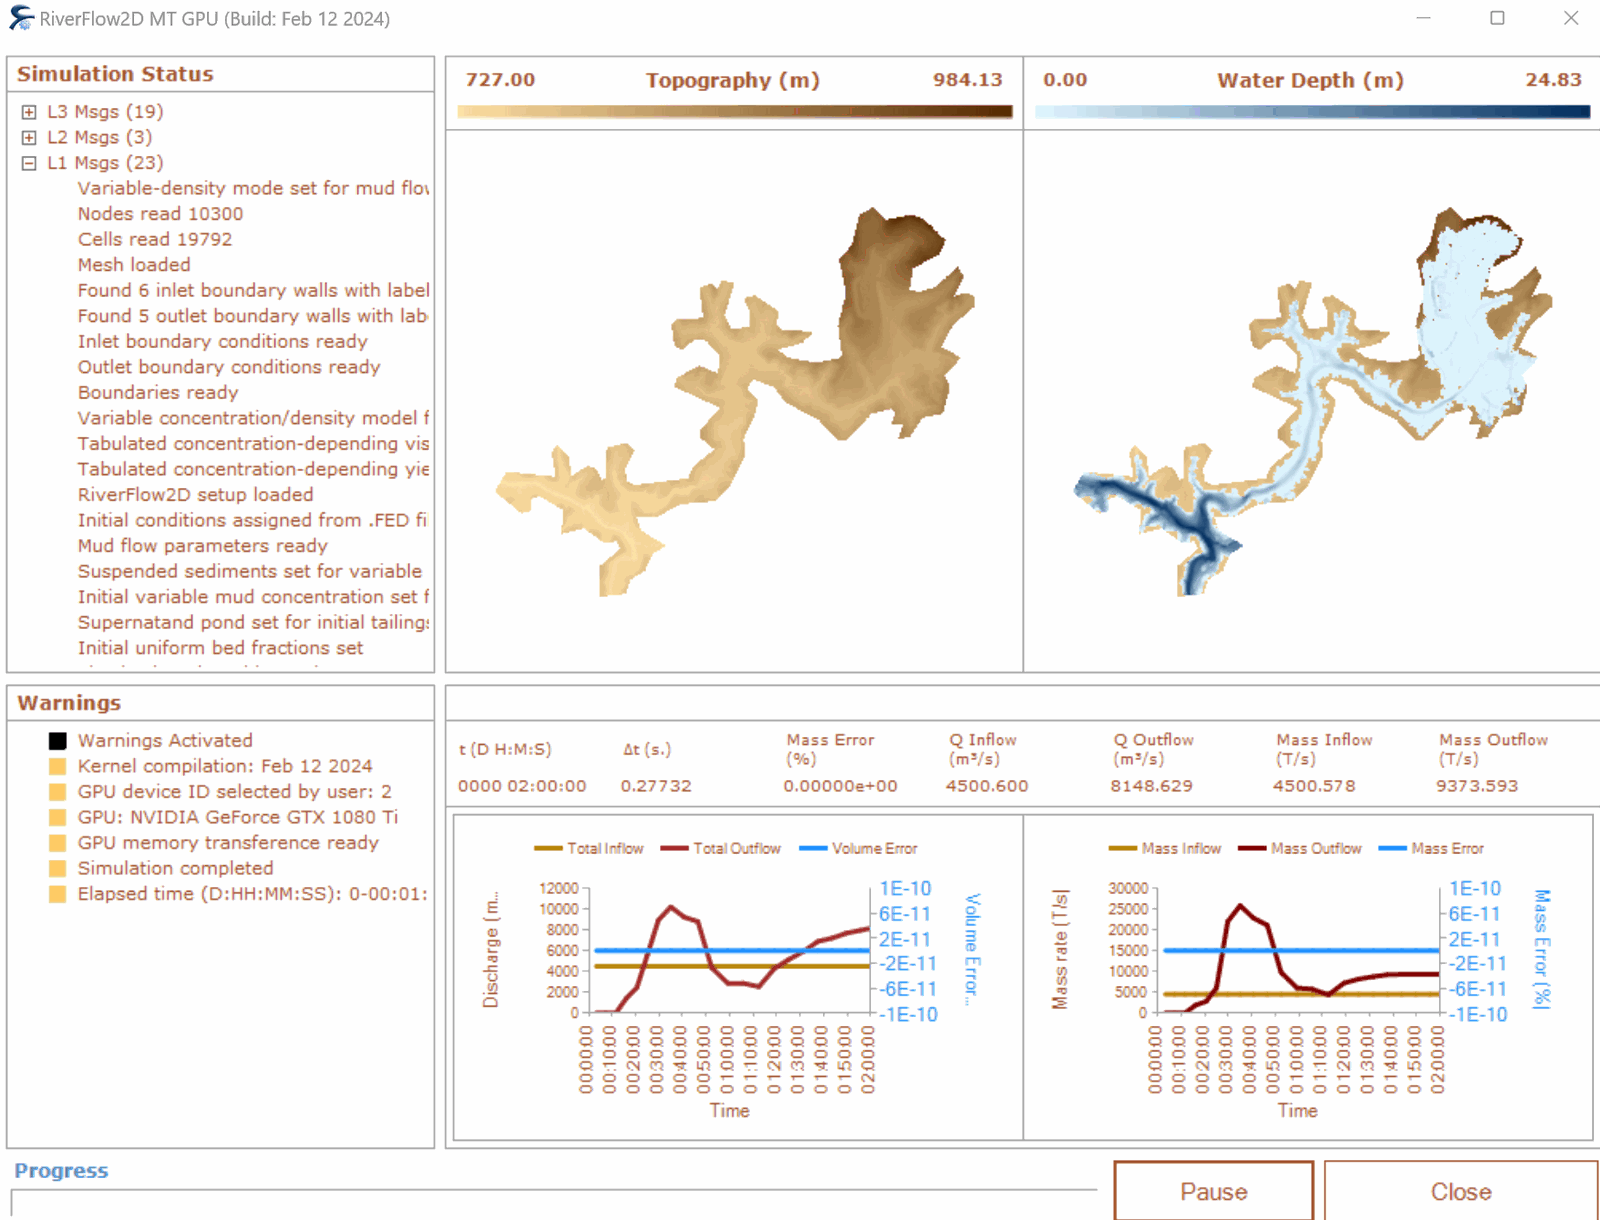Click the Mass Error legend marker
Viewport: 1600px width, 1220px height.
point(1392,848)
